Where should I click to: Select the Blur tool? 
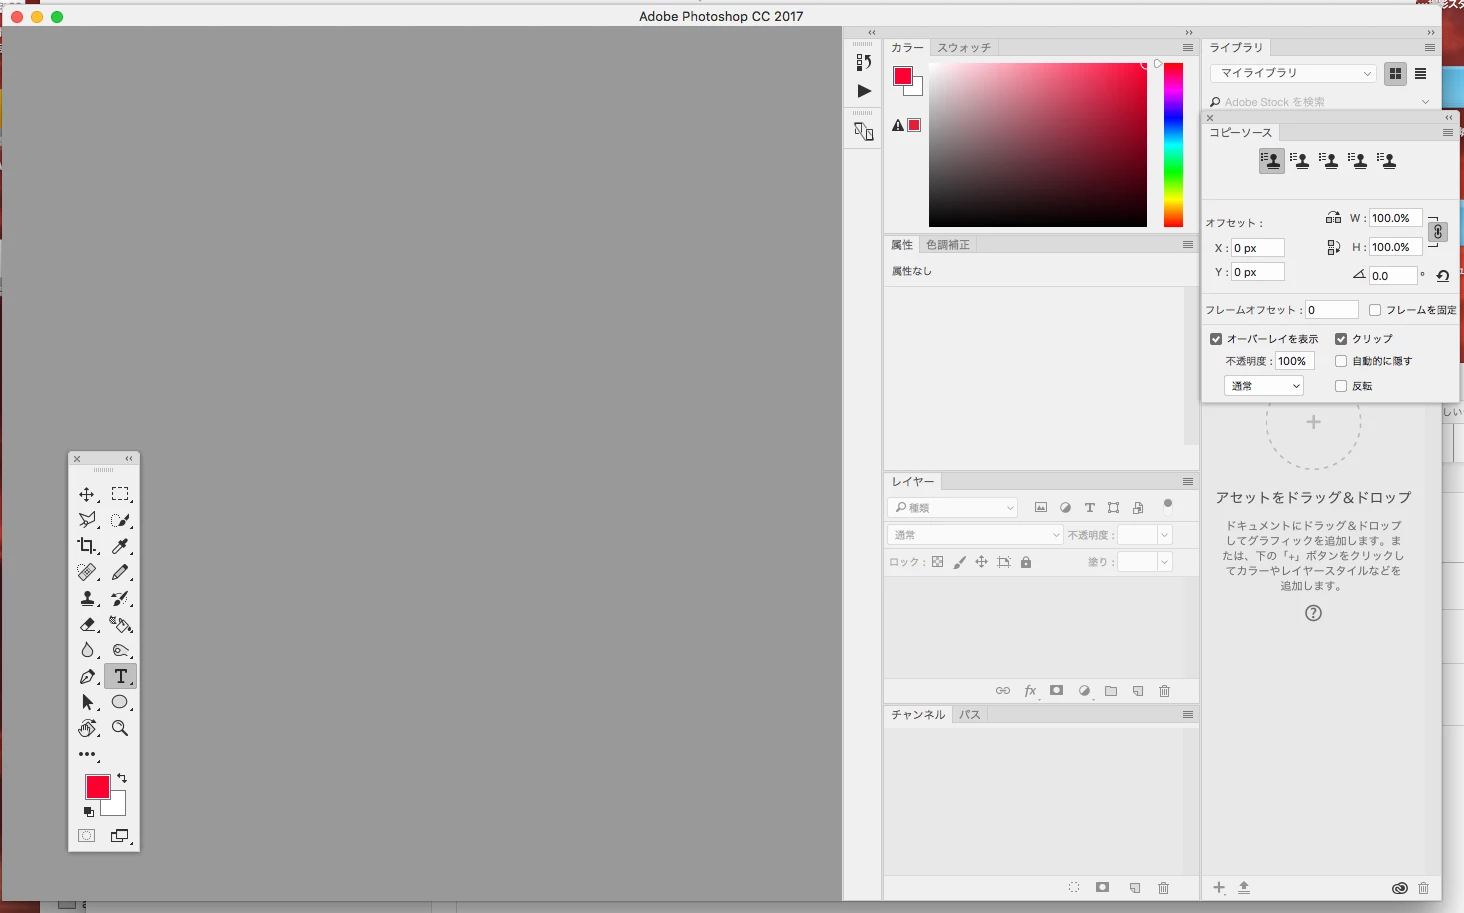(87, 650)
